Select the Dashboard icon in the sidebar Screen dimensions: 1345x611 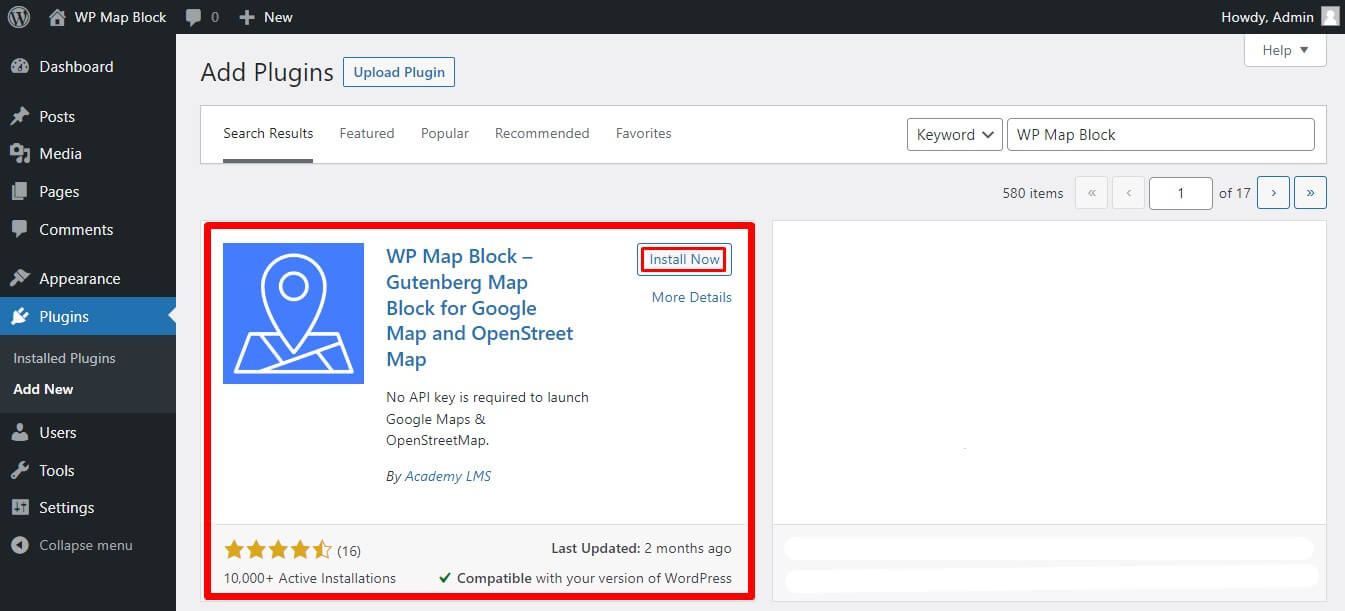pyautogui.click(x=22, y=66)
